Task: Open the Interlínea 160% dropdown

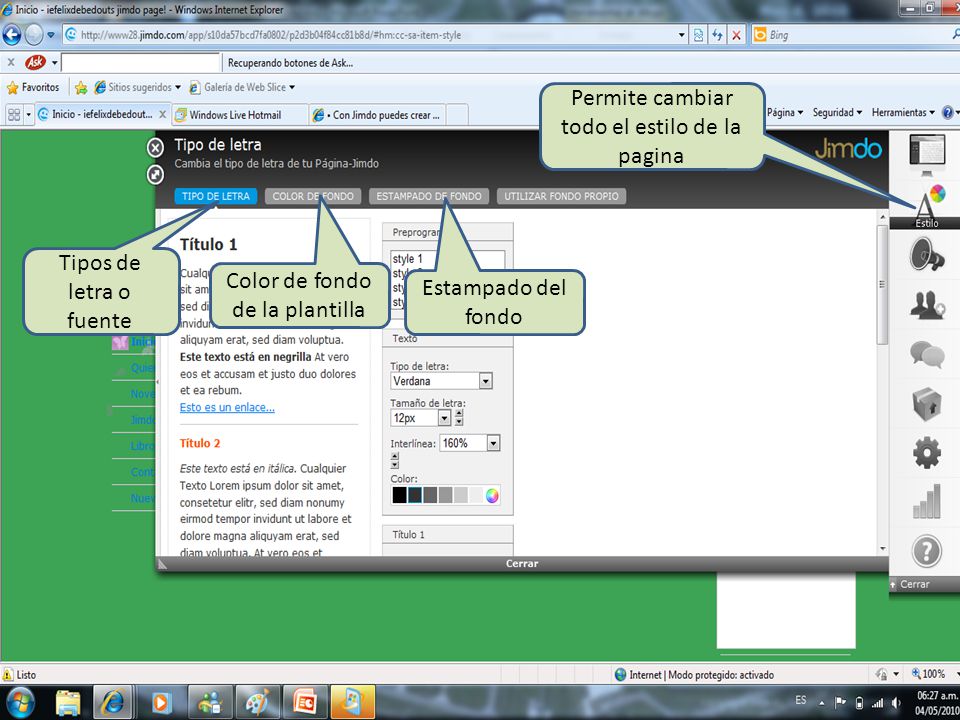Action: 493,443
